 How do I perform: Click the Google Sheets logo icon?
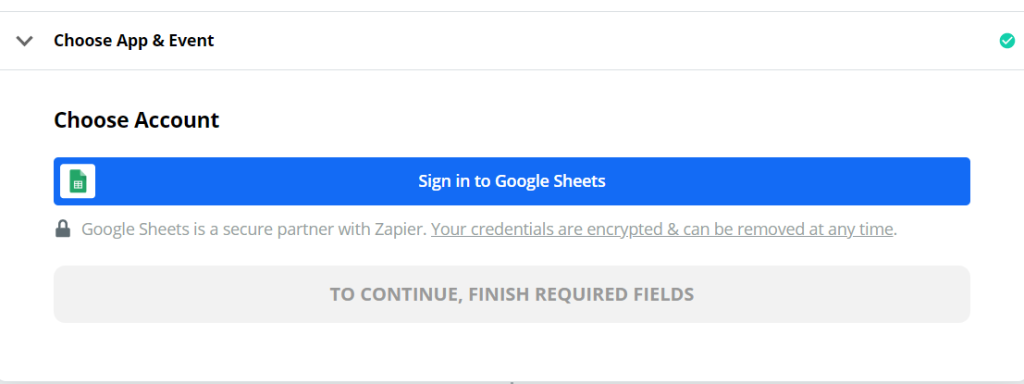pos(78,181)
